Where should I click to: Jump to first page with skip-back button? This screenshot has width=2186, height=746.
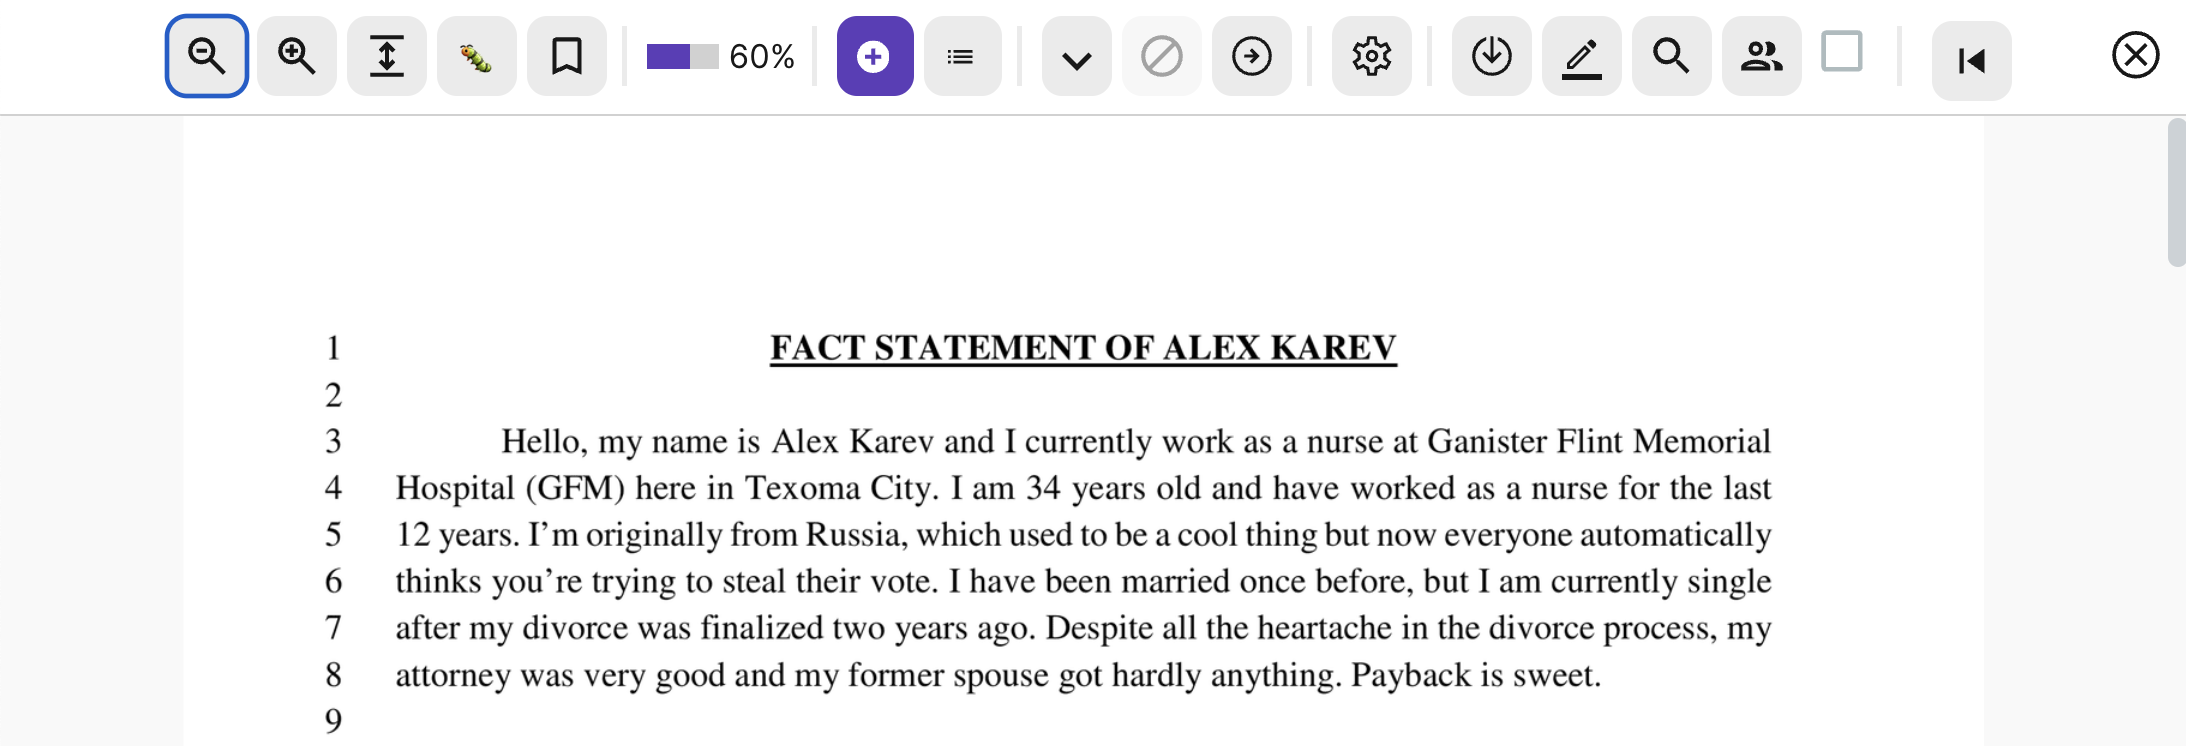1971,61
